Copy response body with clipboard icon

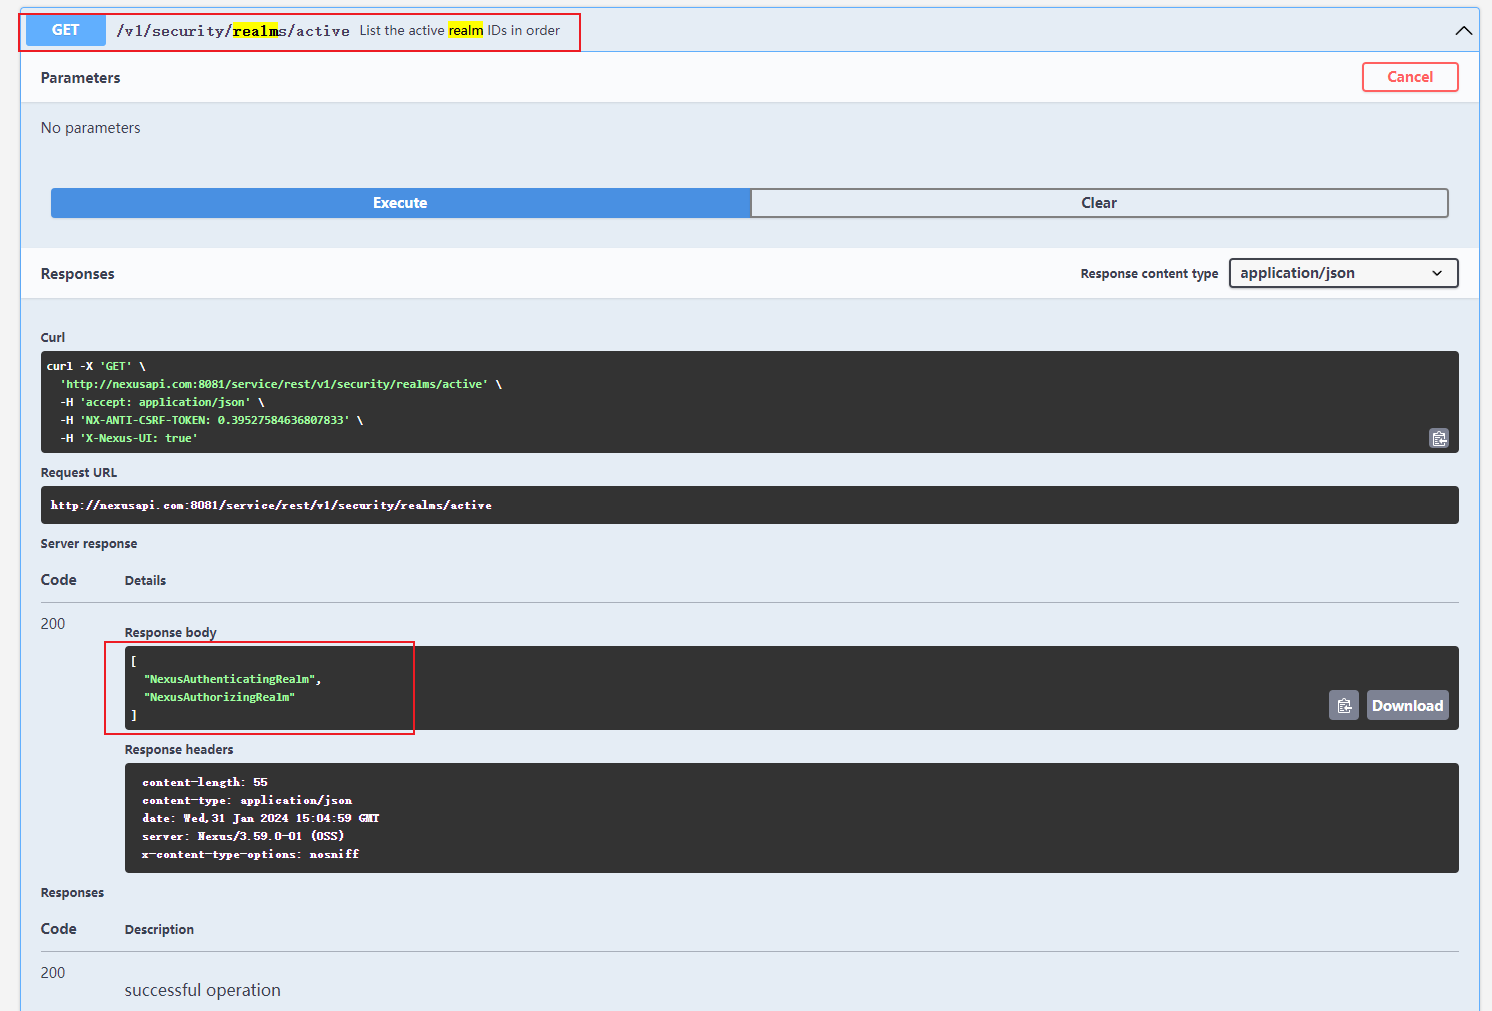[x=1344, y=705]
